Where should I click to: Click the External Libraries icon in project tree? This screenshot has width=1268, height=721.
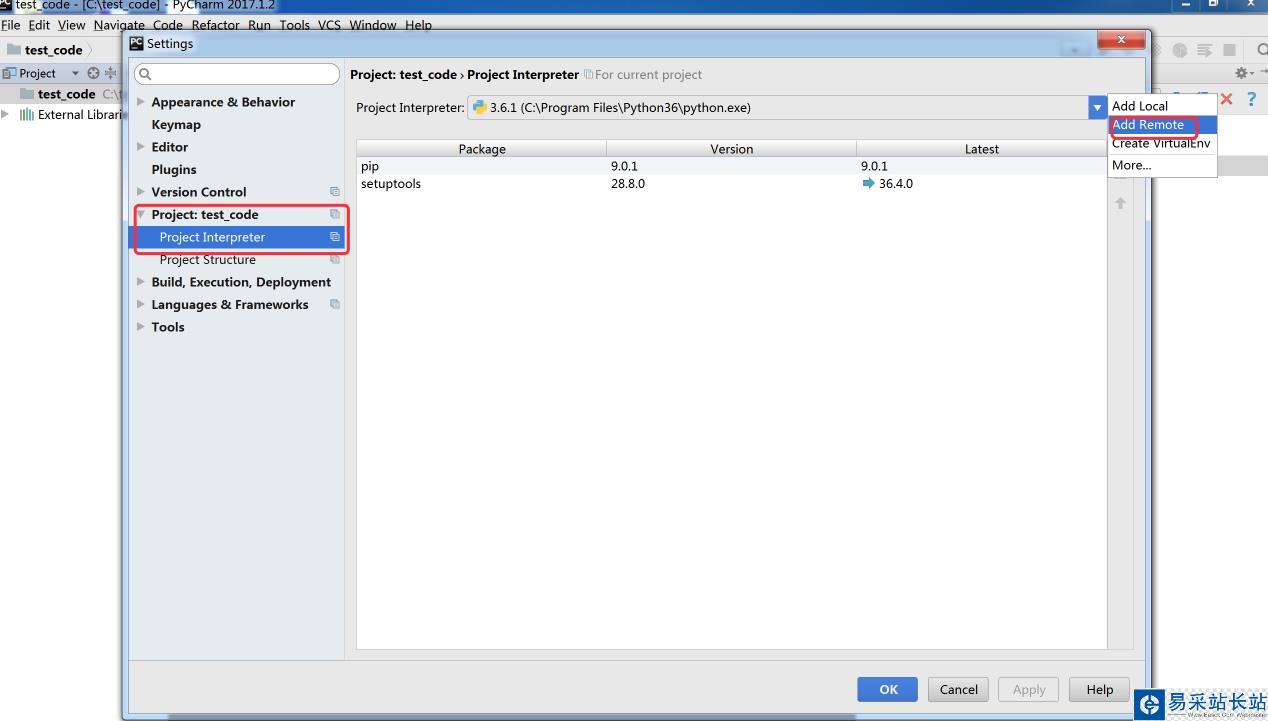(27, 114)
